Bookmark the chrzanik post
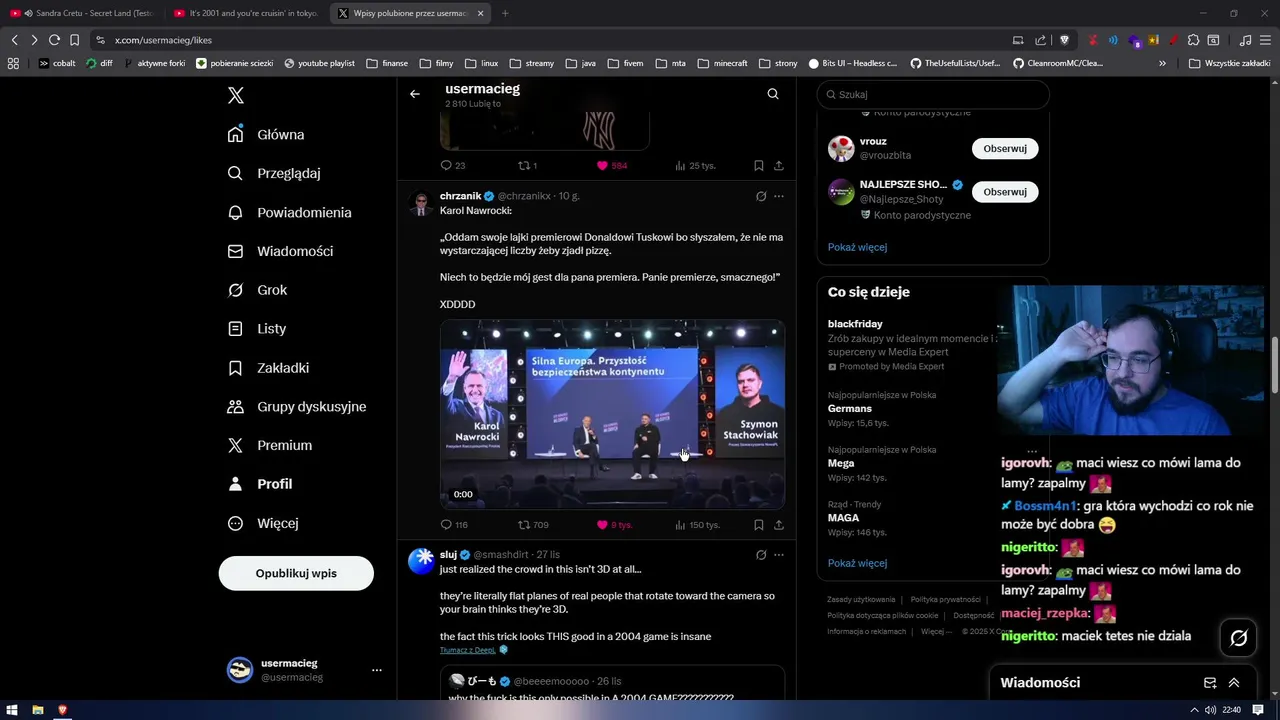1280x720 pixels. (x=759, y=525)
